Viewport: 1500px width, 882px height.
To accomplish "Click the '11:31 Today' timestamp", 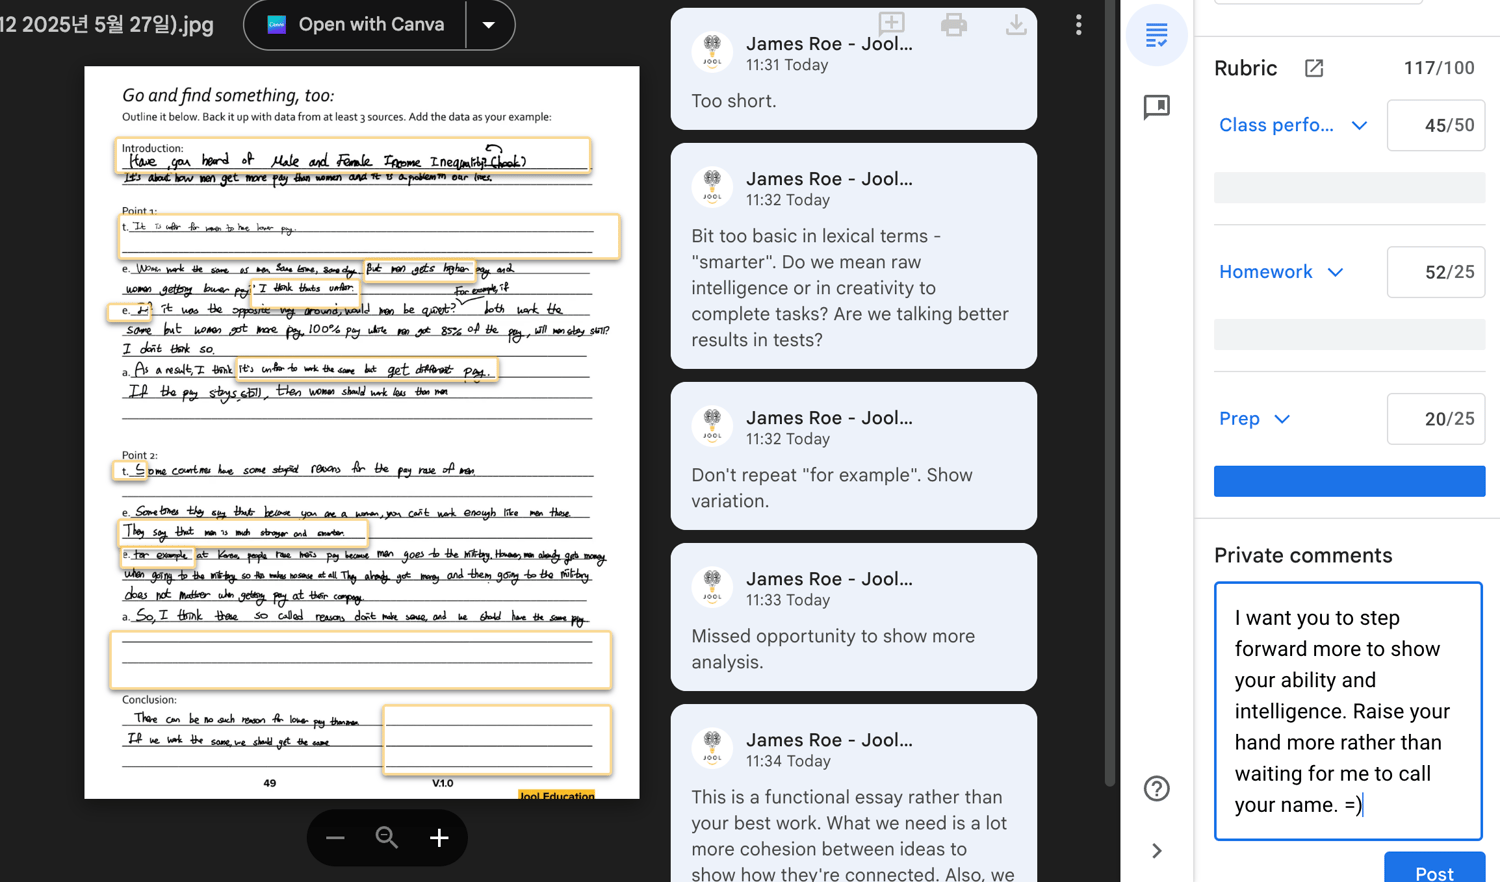I will (787, 65).
